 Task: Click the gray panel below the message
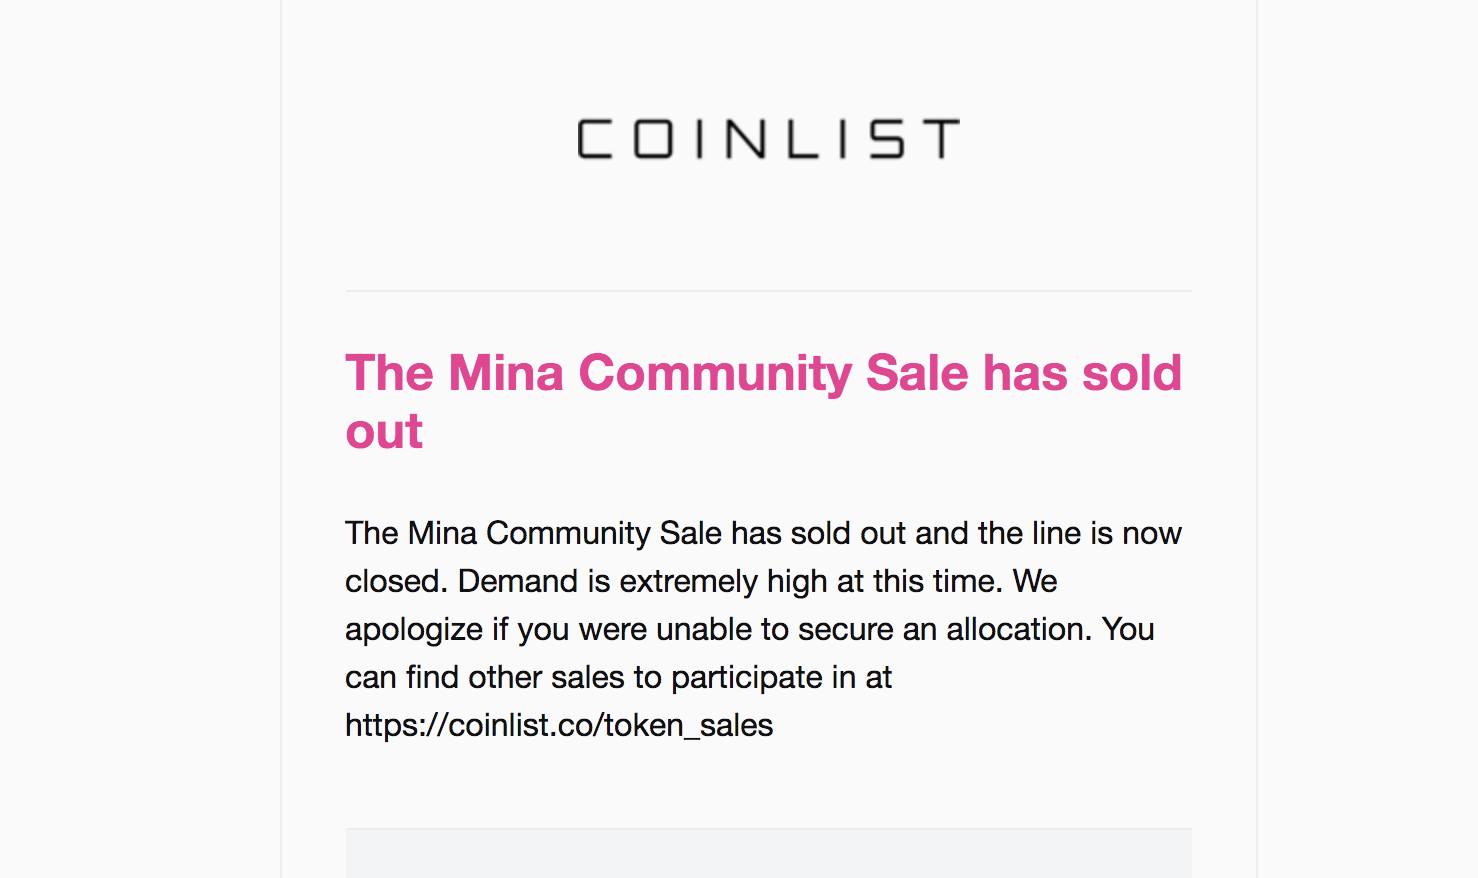768,853
